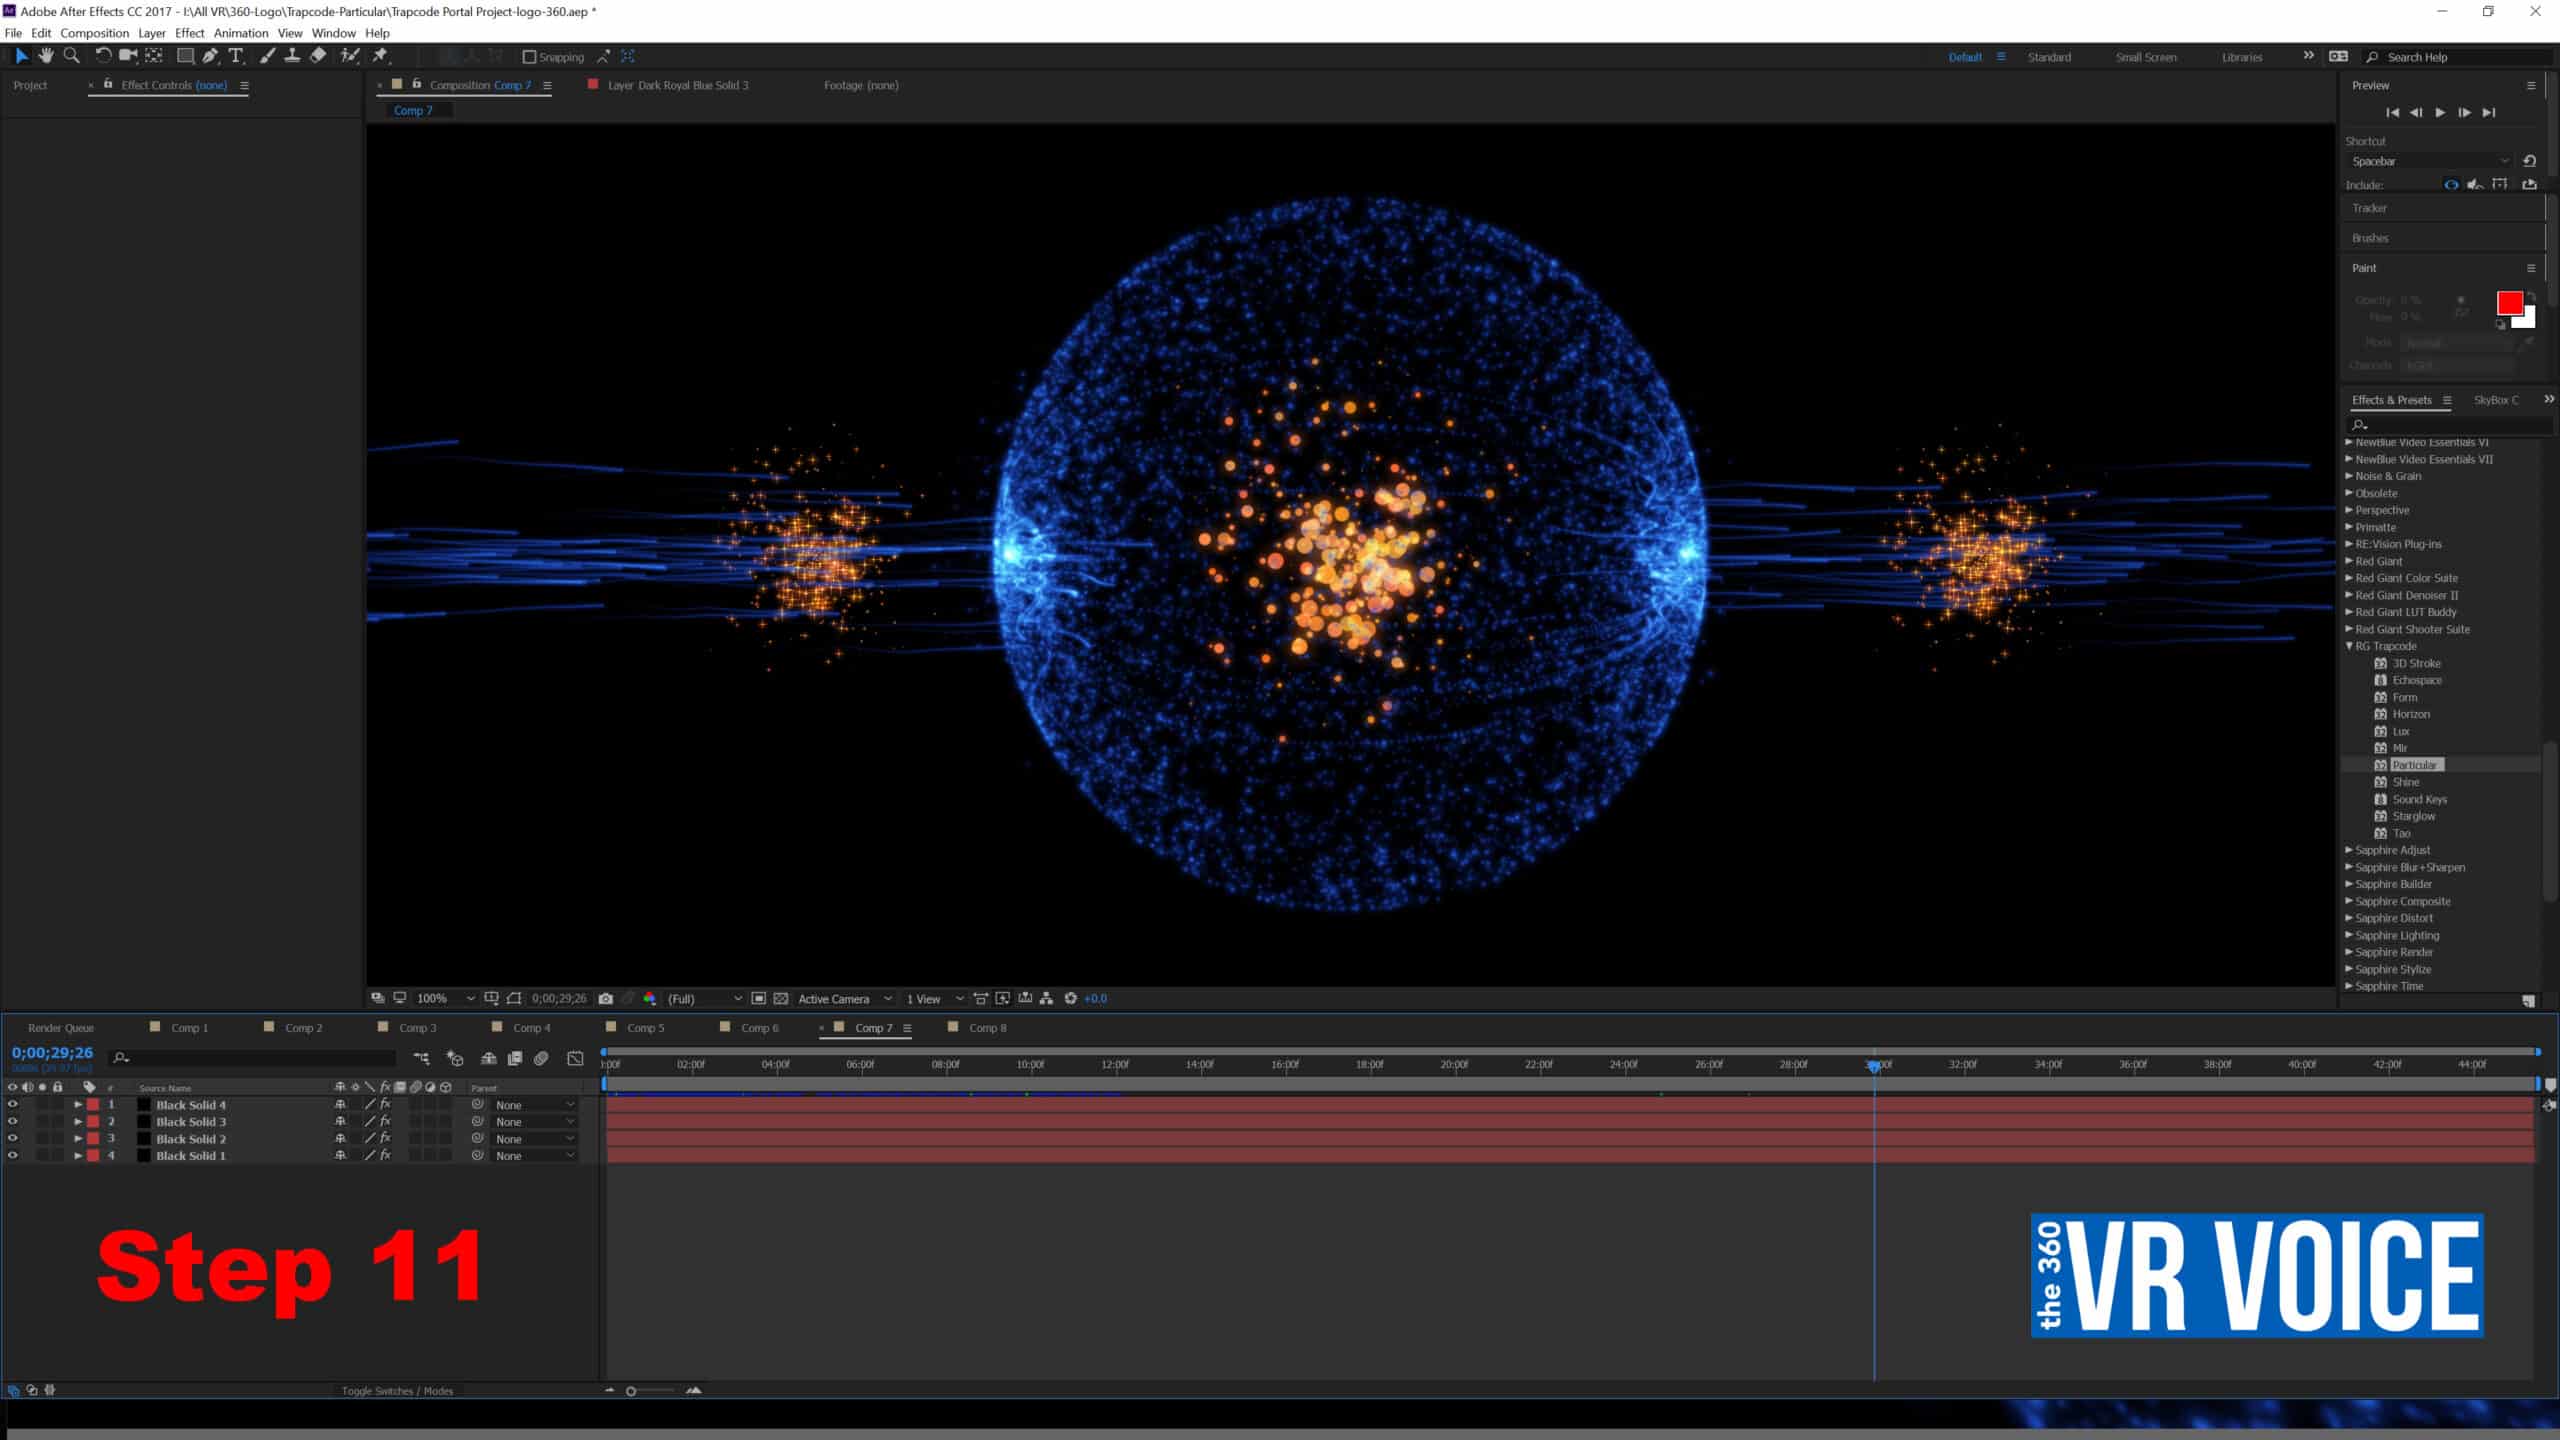Viewport: 2560px width, 1440px height.
Task: Click the current time display 0;00;29;26
Action: [x=51, y=1052]
